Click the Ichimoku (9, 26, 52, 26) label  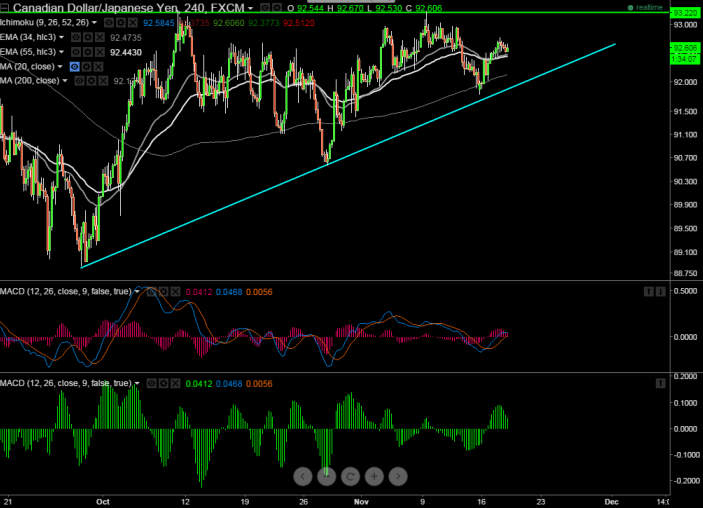click(x=44, y=22)
